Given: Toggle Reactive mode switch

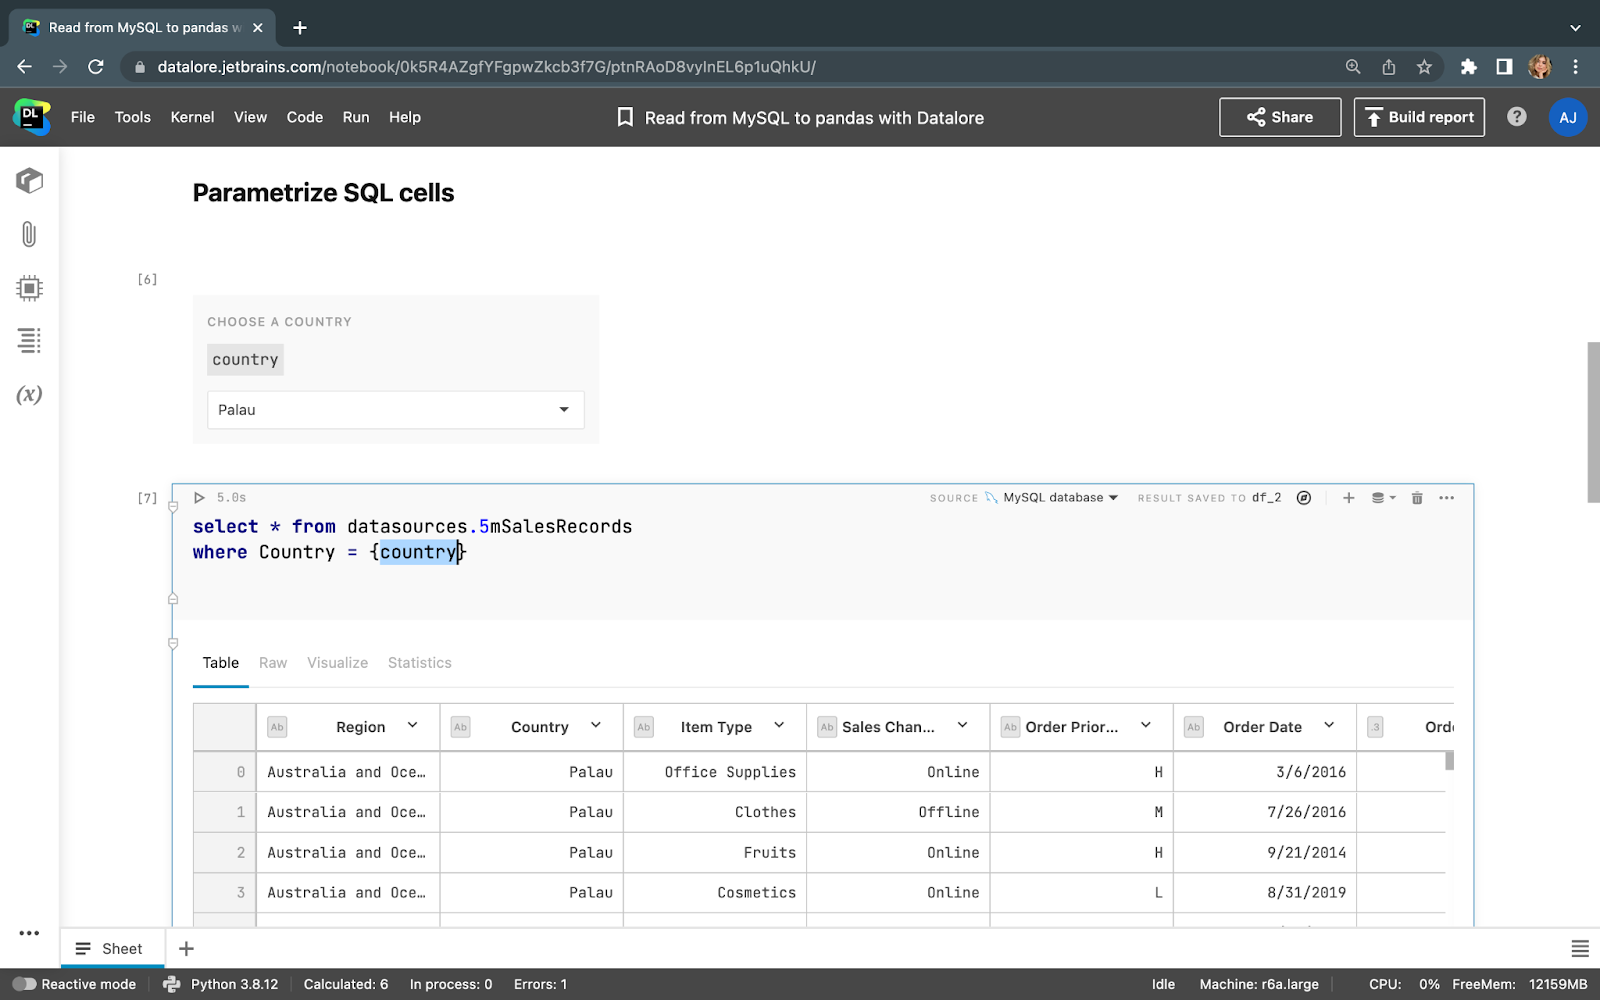Looking at the screenshot, I should click(24, 984).
